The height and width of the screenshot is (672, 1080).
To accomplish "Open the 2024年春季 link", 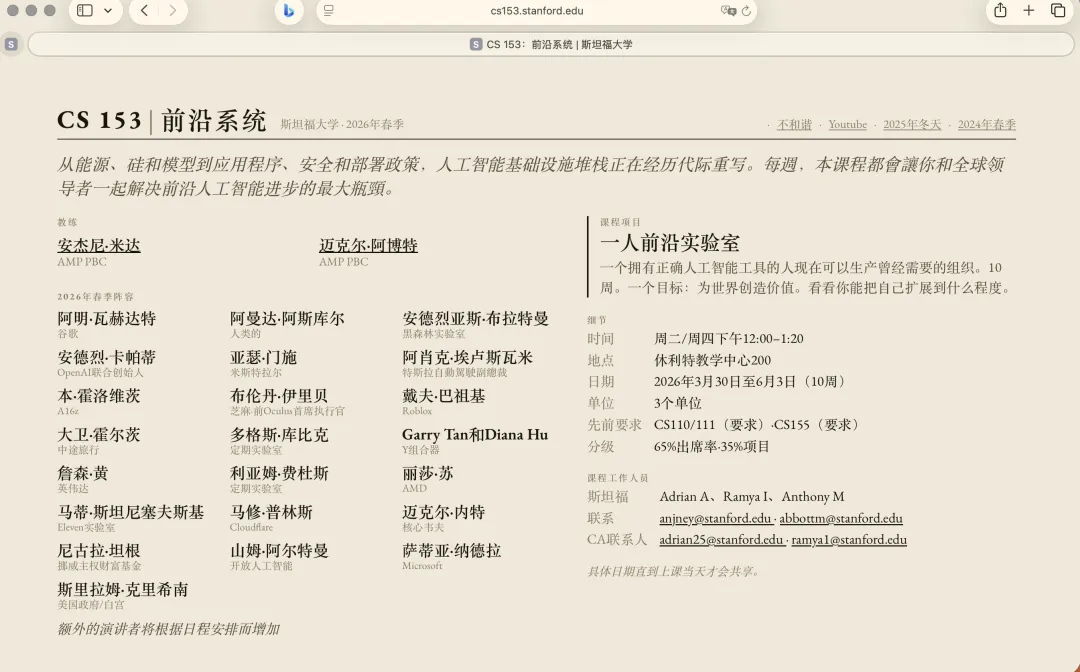I will 986,125.
